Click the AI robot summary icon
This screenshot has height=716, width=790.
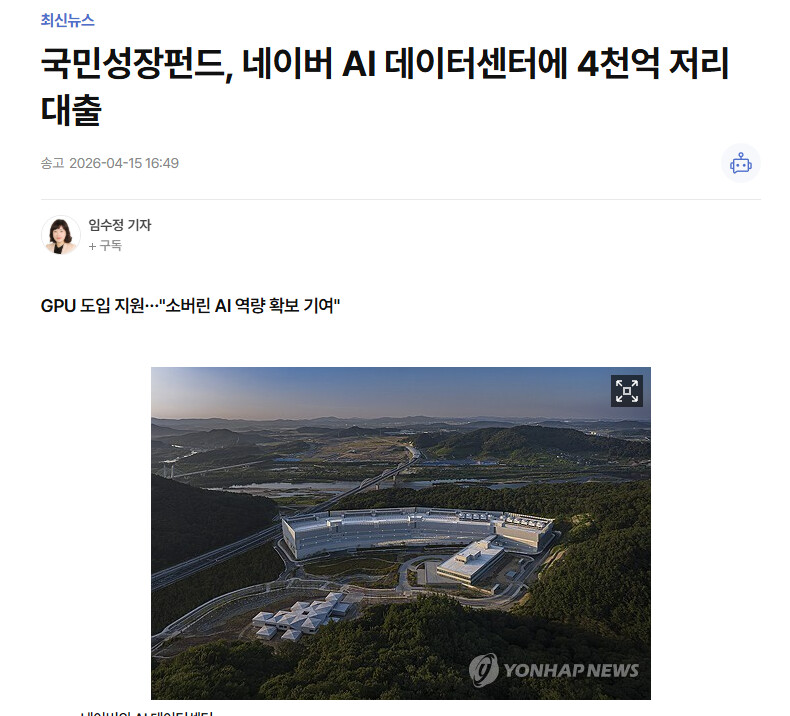[741, 163]
